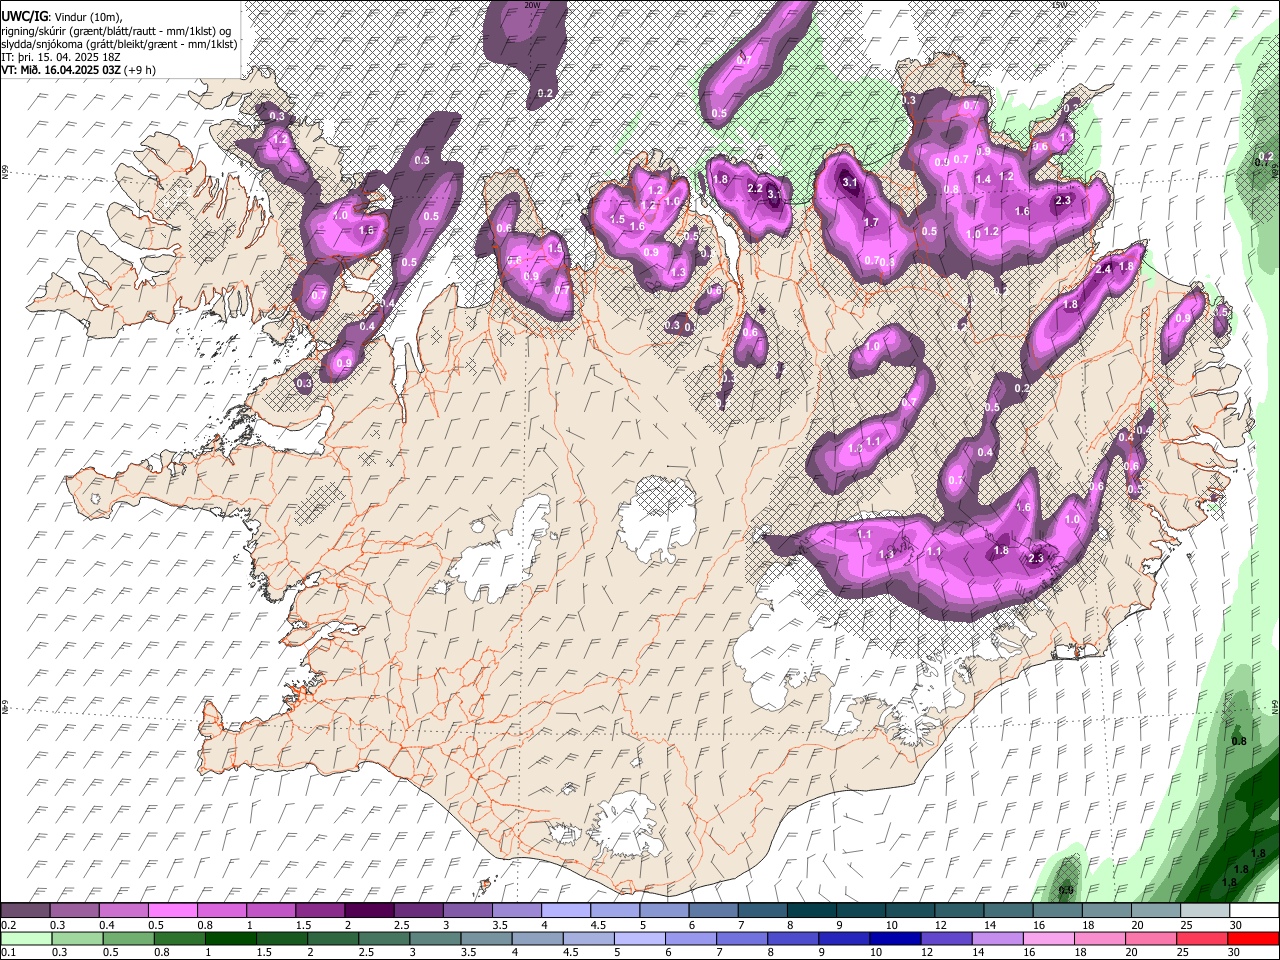The image size is (1280, 960).
Task: Click the 'VT: Mið. 16.04.2025 03Z (+9 h)' line
Action: point(79,70)
